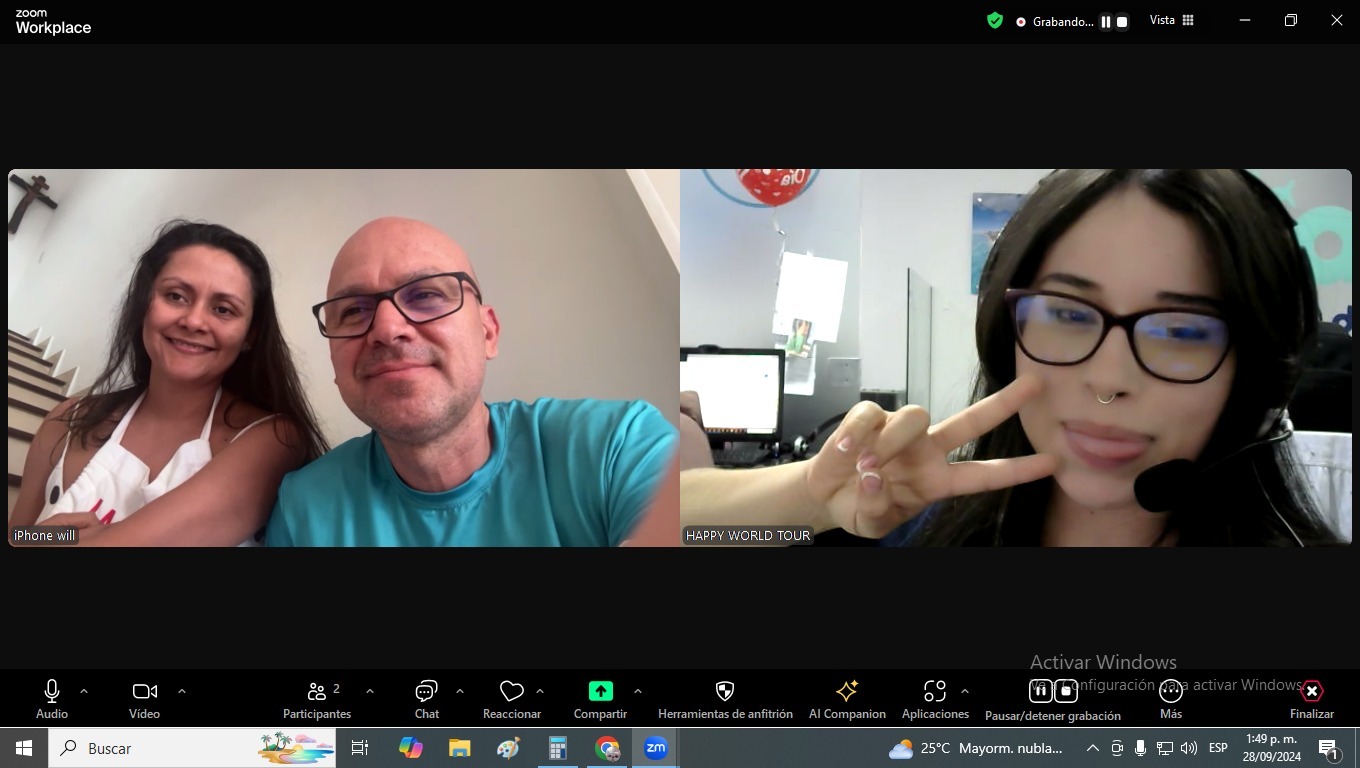Open Calculator from the taskbar

(557, 748)
